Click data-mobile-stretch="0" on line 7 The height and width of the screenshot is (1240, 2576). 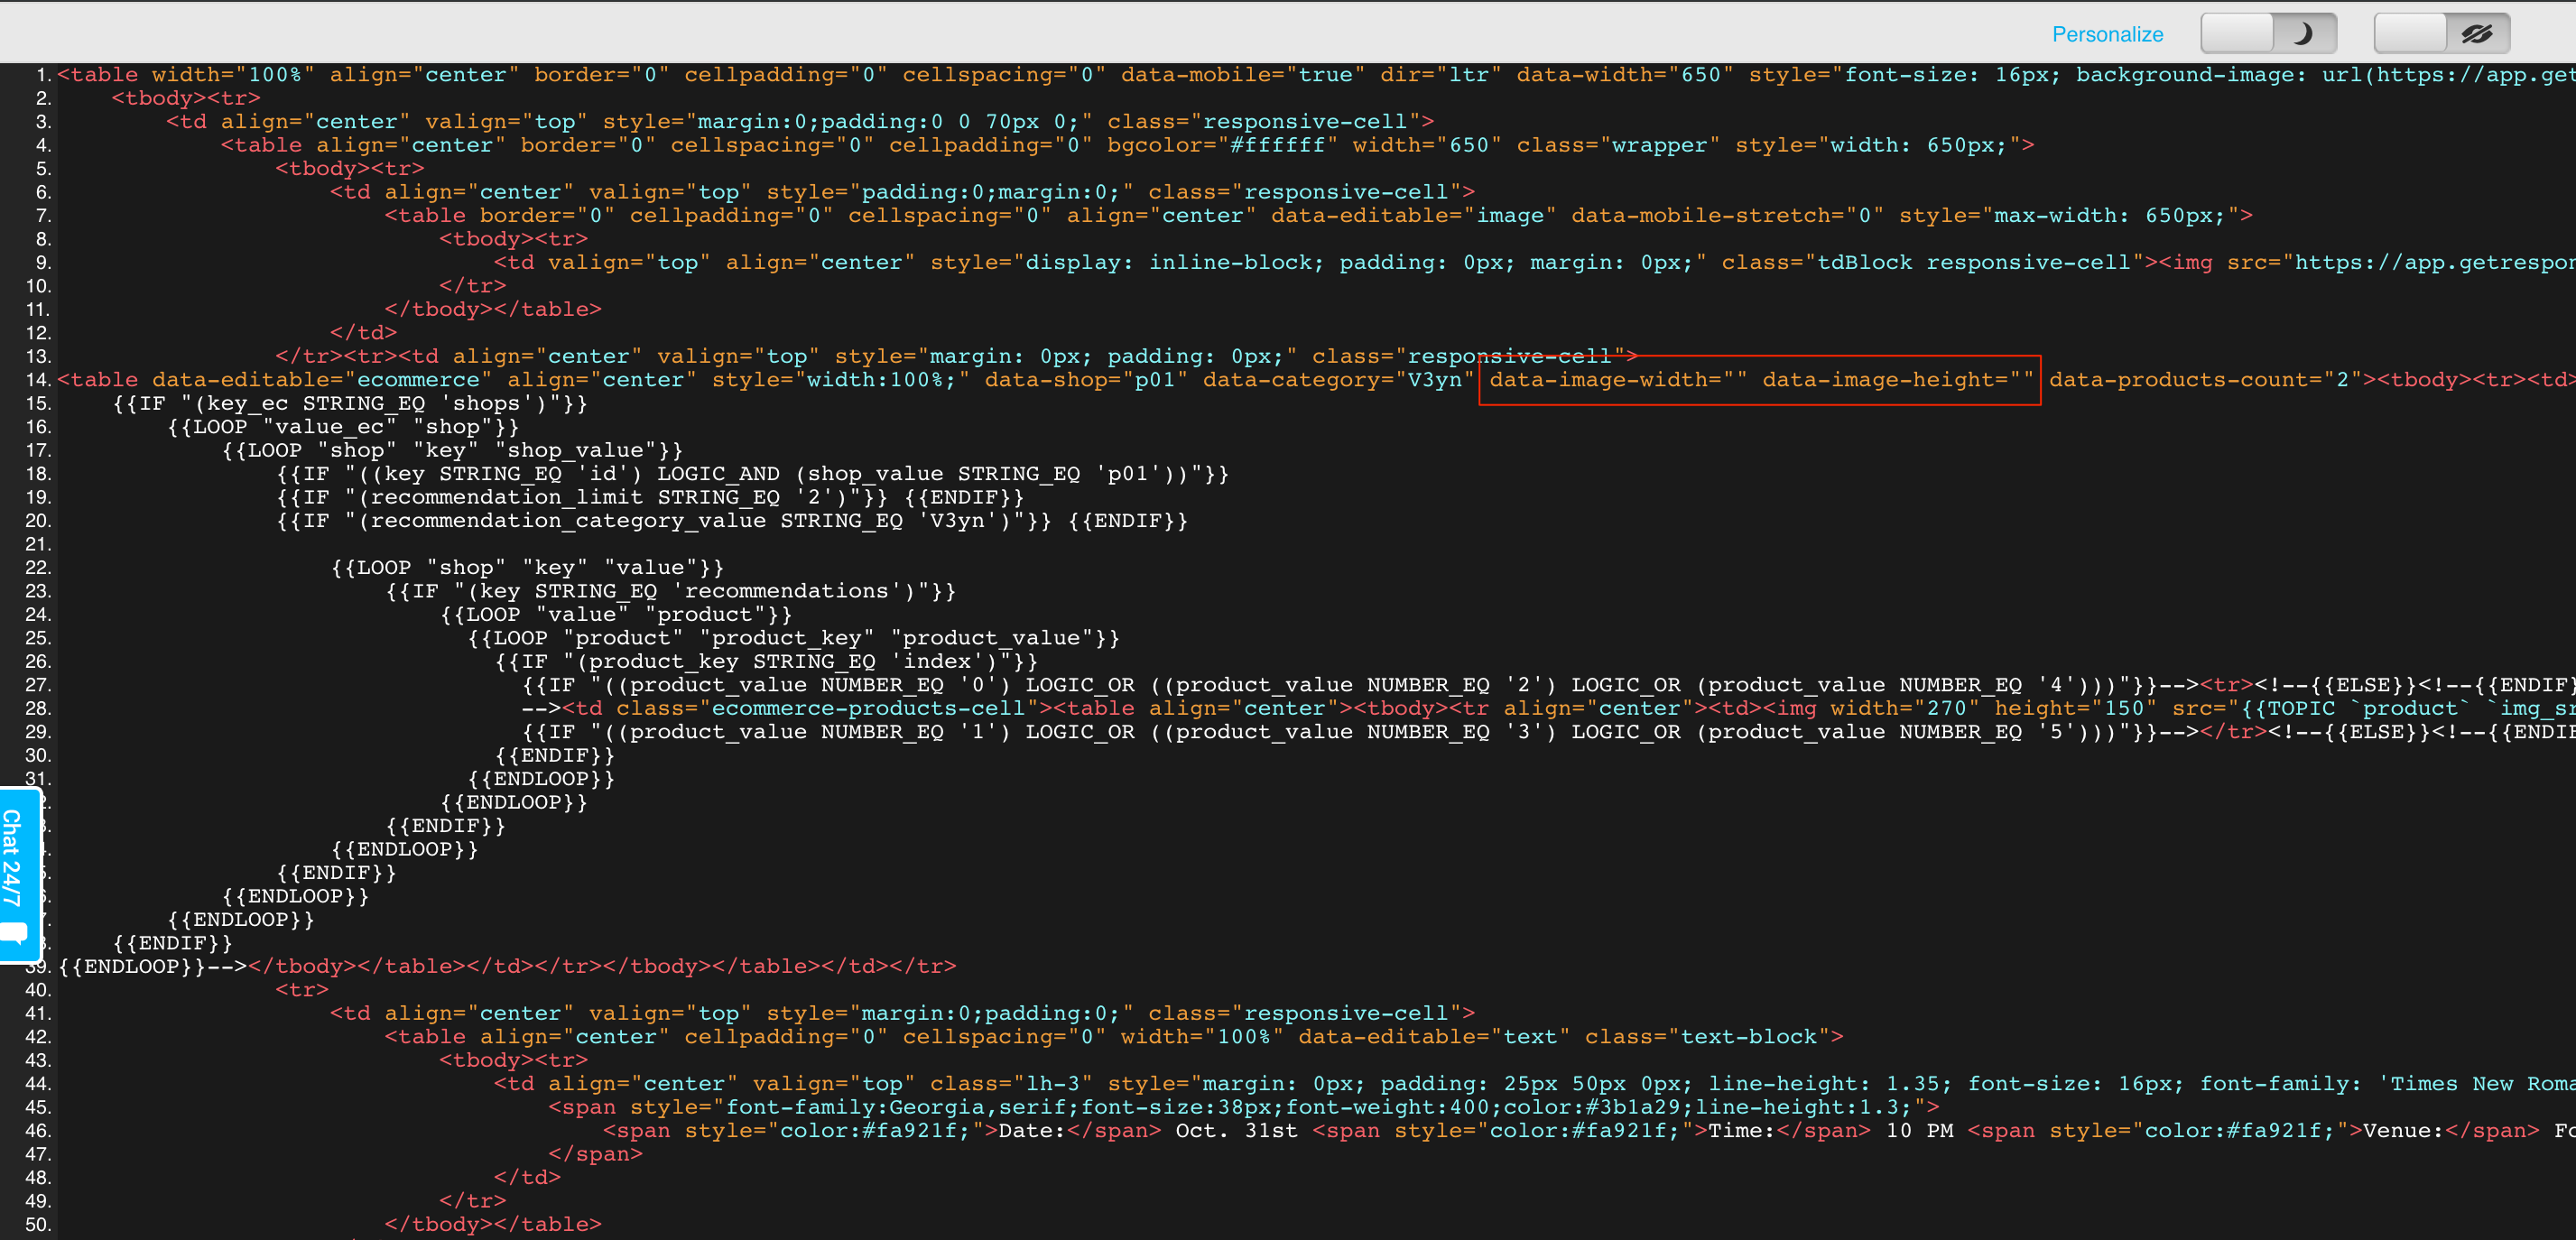tap(1727, 216)
